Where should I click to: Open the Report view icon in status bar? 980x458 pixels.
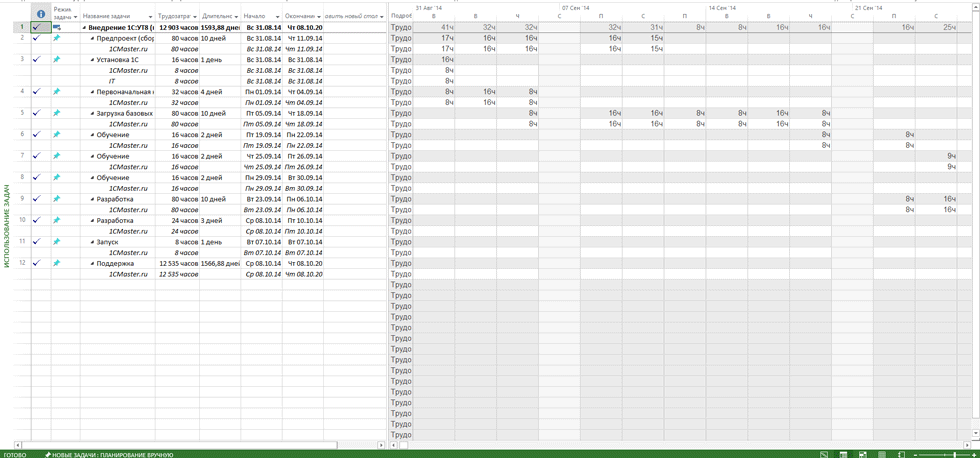[x=901, y=454]
